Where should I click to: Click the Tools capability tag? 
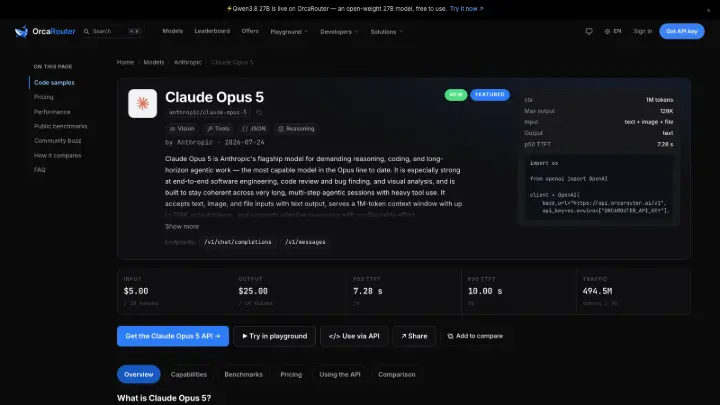point(218,129)
